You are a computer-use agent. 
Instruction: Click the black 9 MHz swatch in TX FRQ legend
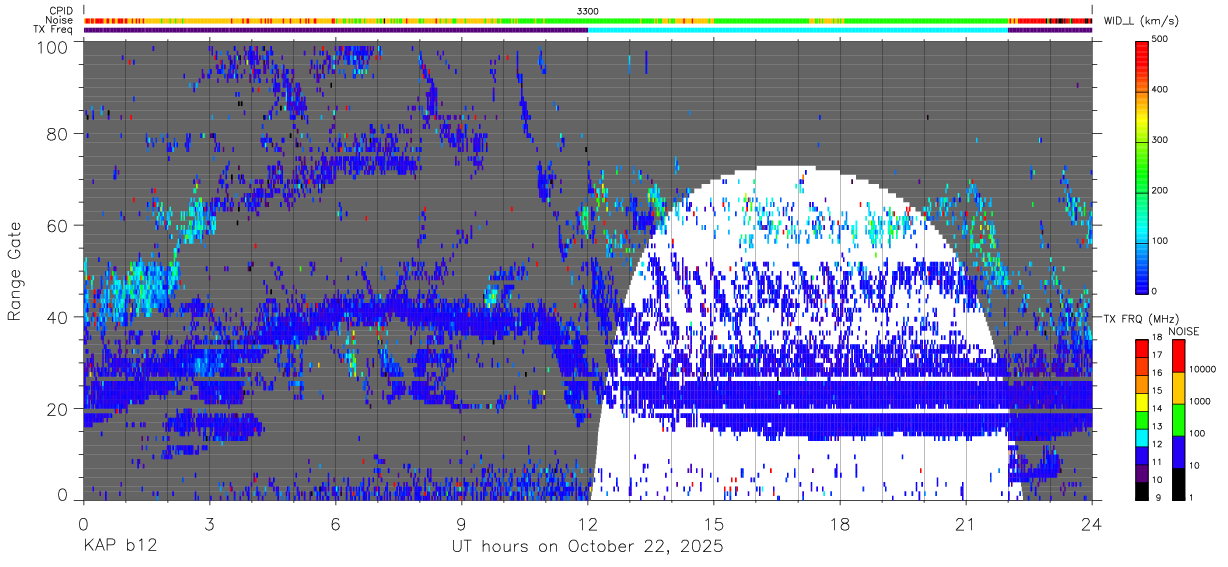click(1142, 491)
